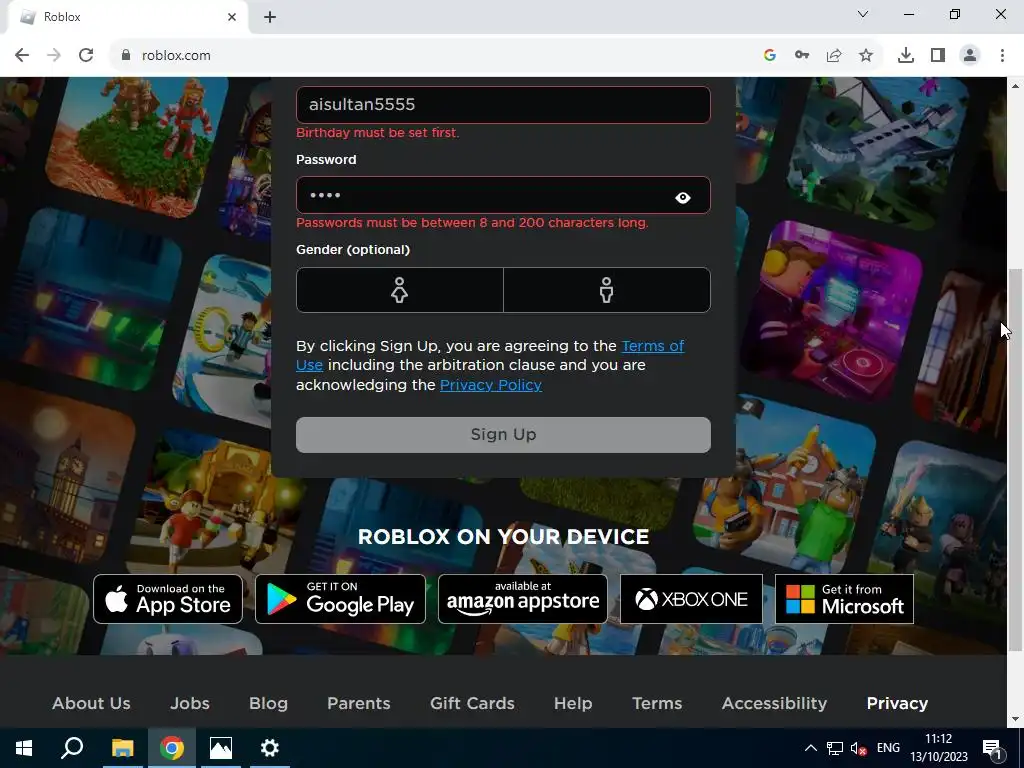Open Settings gear in the taskbar
The height and width of the screenshot is (768, 1024).
point(270,748)
